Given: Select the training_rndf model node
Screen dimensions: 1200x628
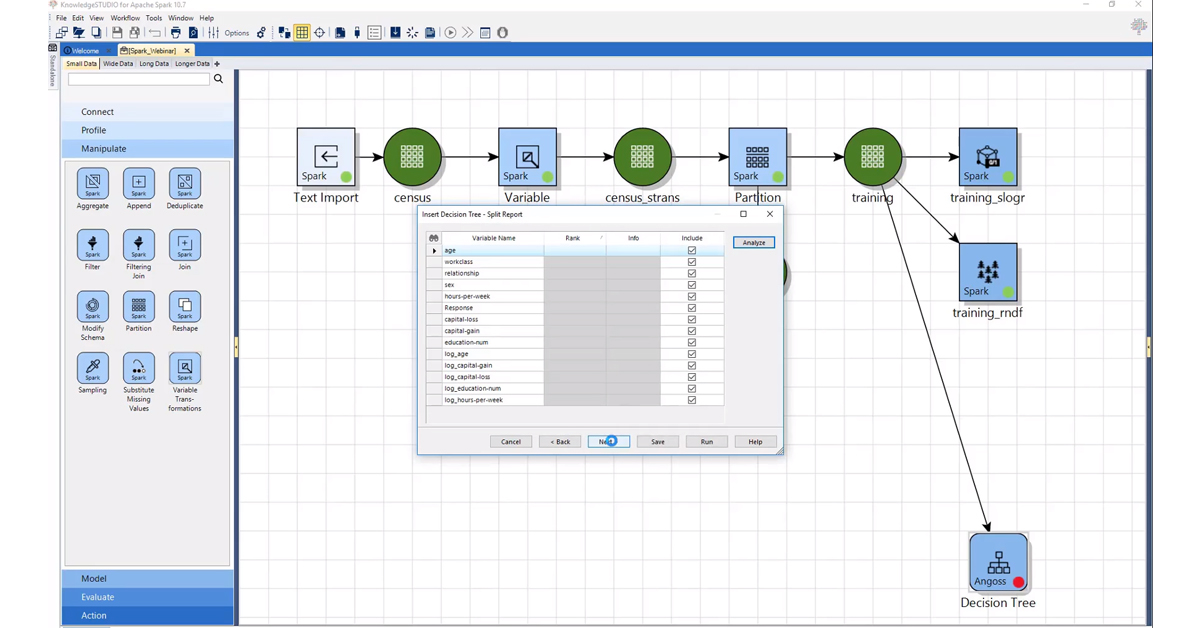Looking at the screenshot, I should [988, 272].
